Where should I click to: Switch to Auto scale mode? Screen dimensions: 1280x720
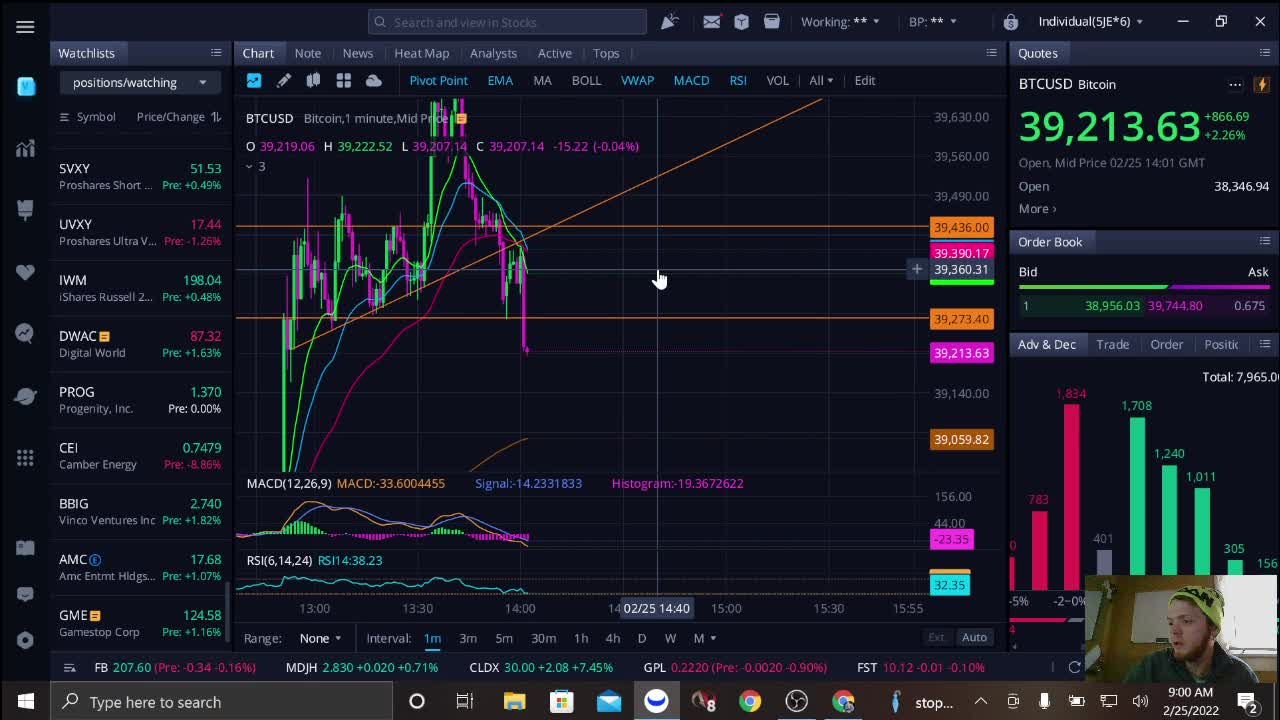(974, 638)
